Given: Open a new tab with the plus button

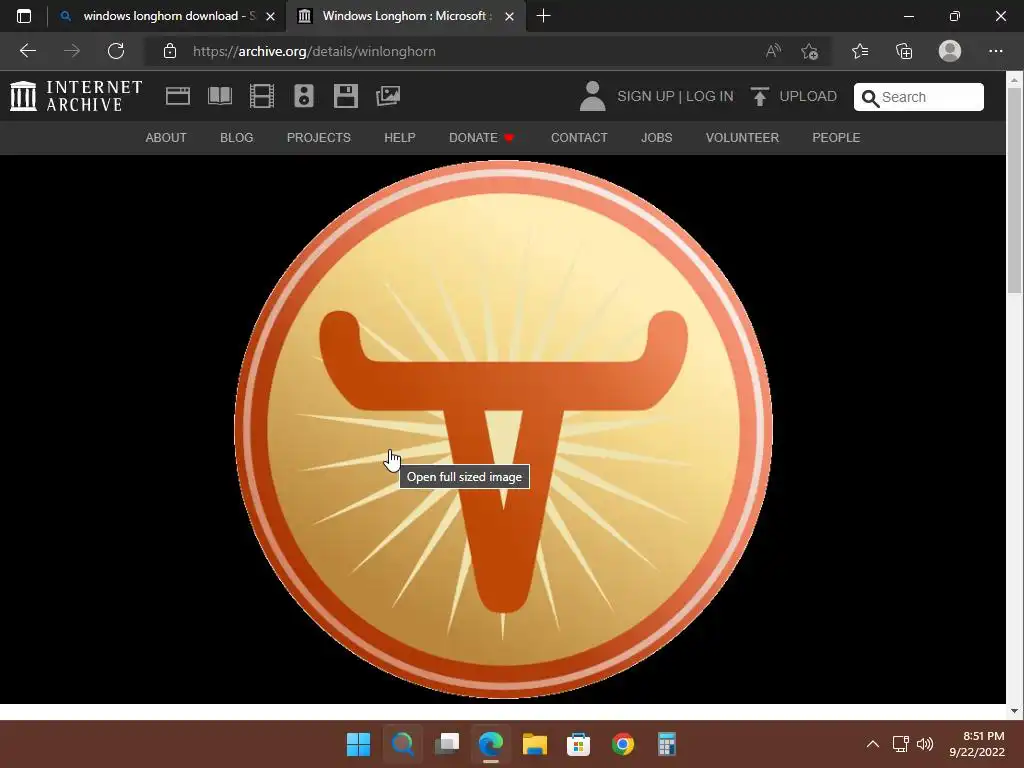Looking at the screenshot, I should [x=543, y=16].
